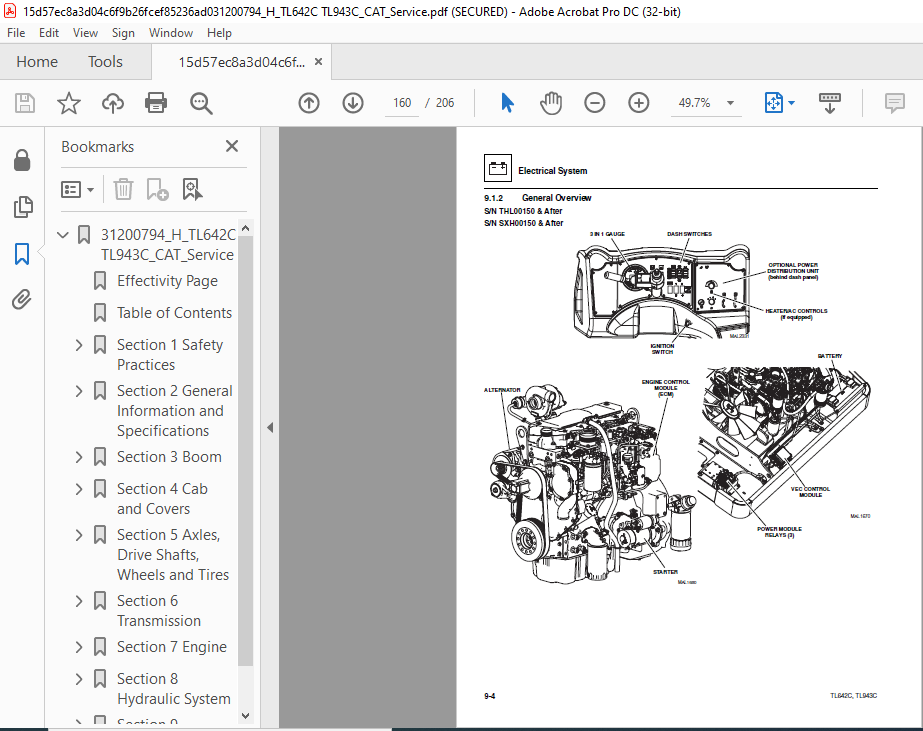Print the document with printer icon
This screenshot has width=923, height=731.
coord(156,103)
